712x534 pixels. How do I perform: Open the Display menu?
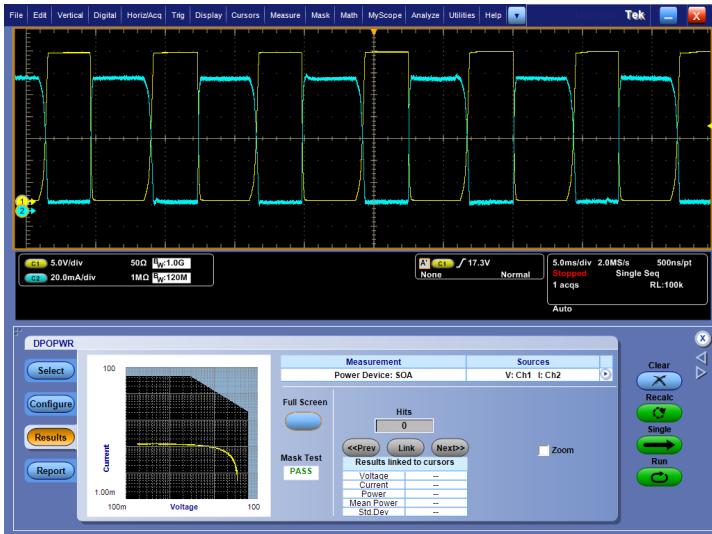click(208, 15)
